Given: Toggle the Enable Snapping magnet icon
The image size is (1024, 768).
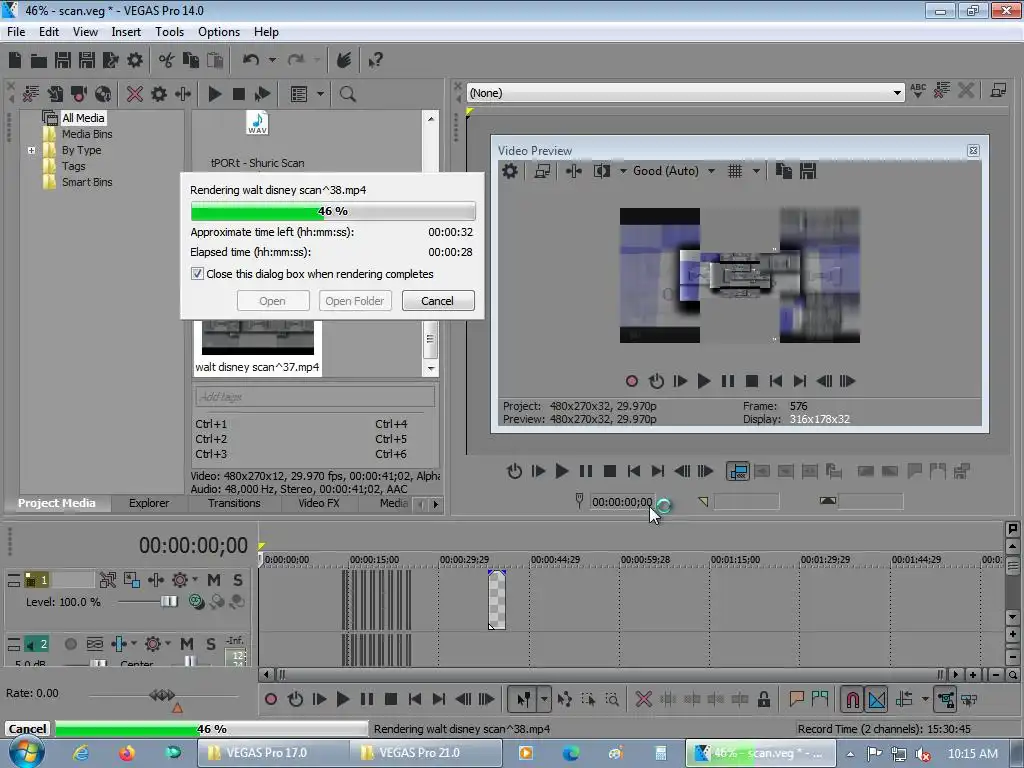Looking at the screenshot, I should coord(852,699).
